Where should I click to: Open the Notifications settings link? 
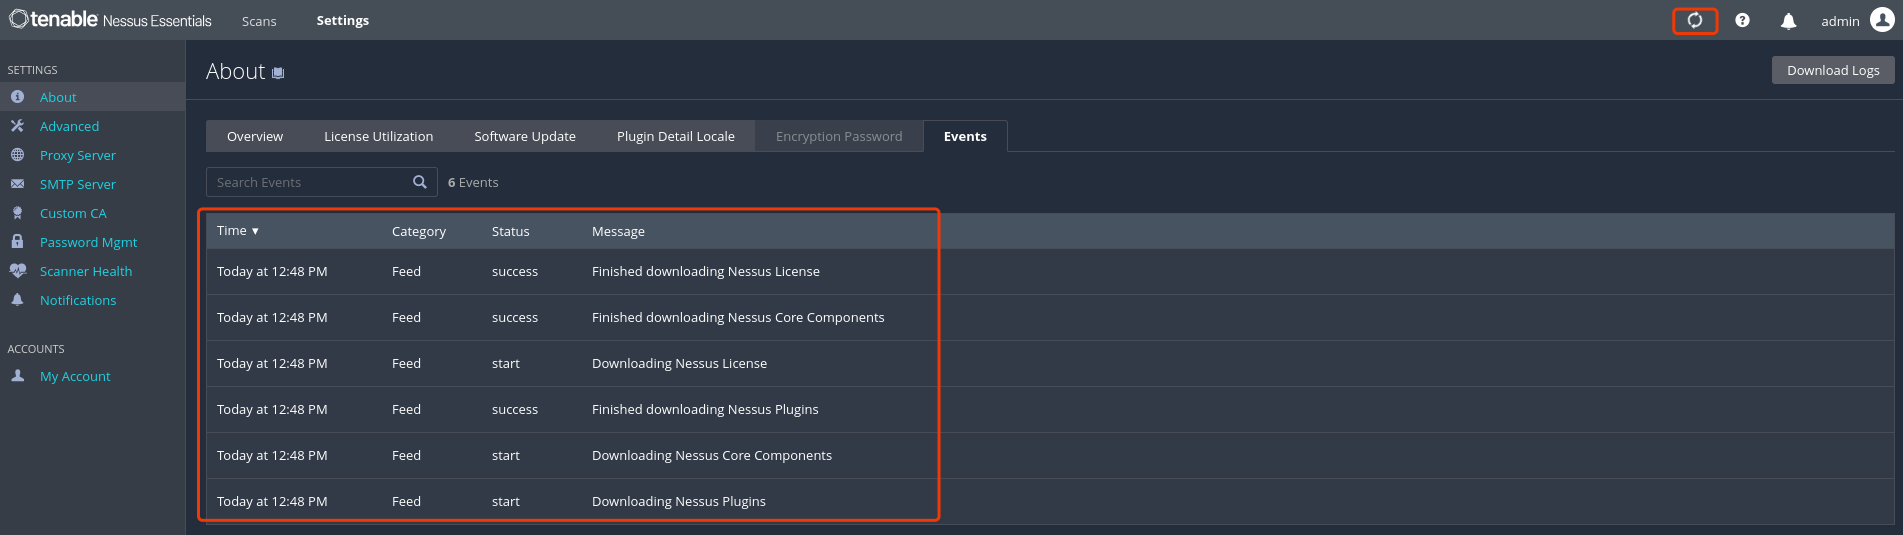coord(78,300)
